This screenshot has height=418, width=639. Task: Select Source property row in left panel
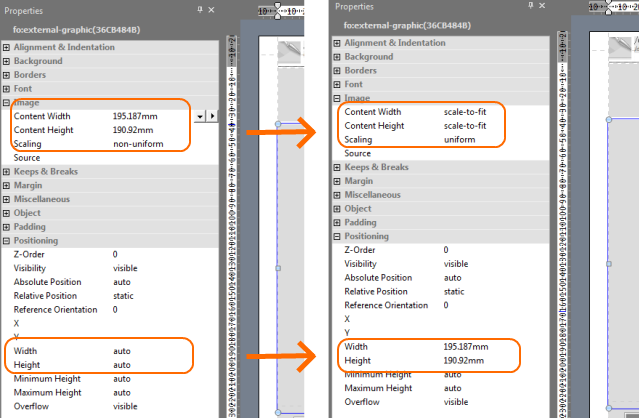click(x=27, y=158)
